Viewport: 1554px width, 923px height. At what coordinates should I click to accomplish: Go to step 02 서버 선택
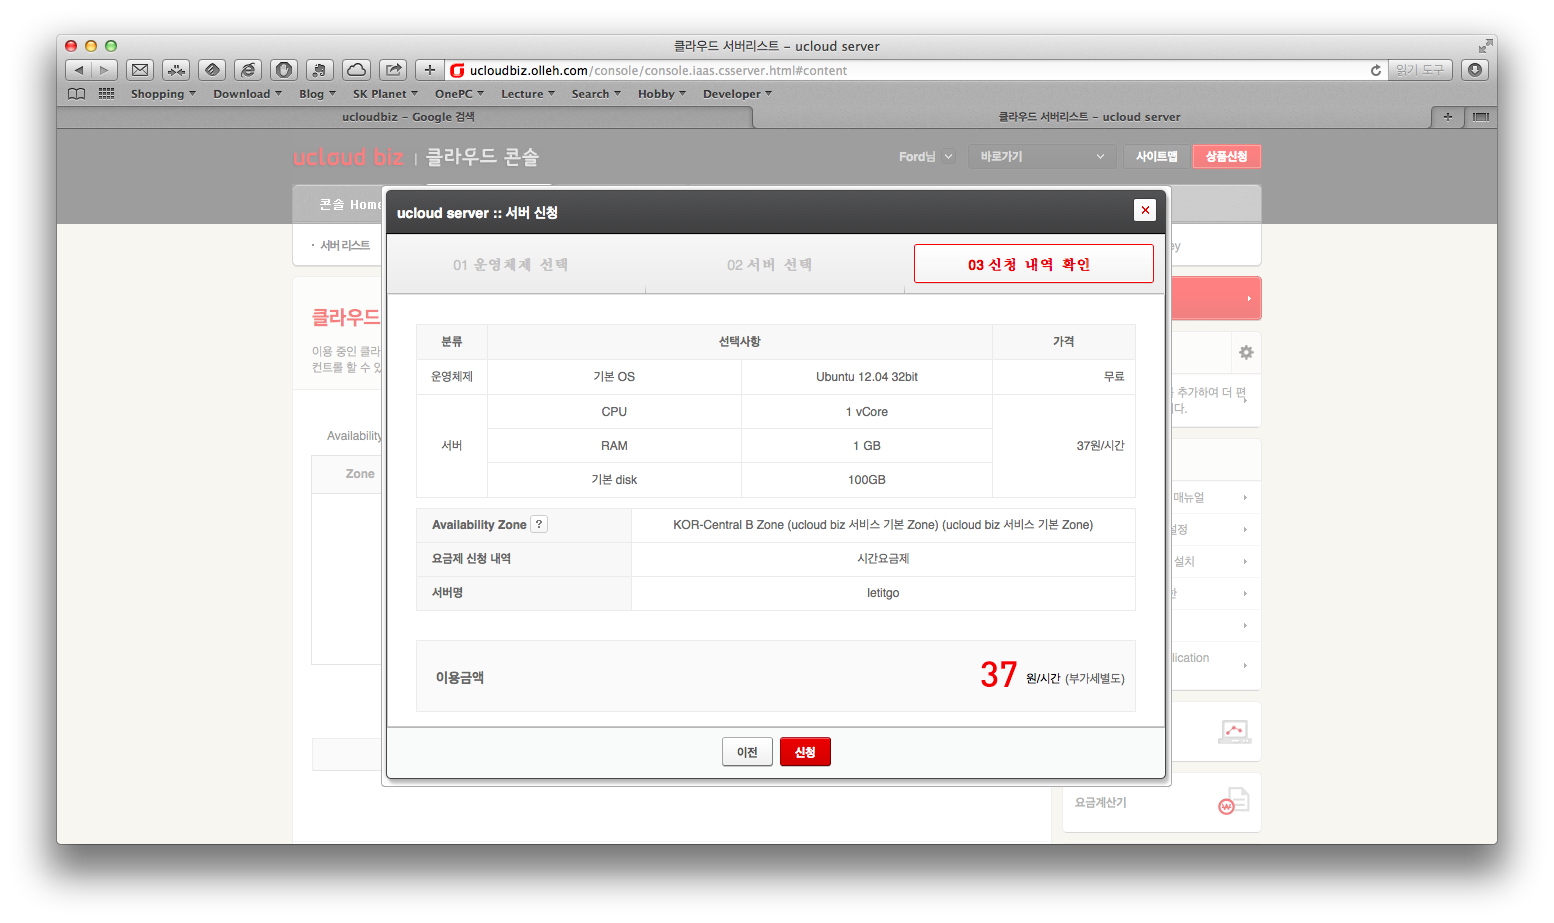(x=769, y=265)
